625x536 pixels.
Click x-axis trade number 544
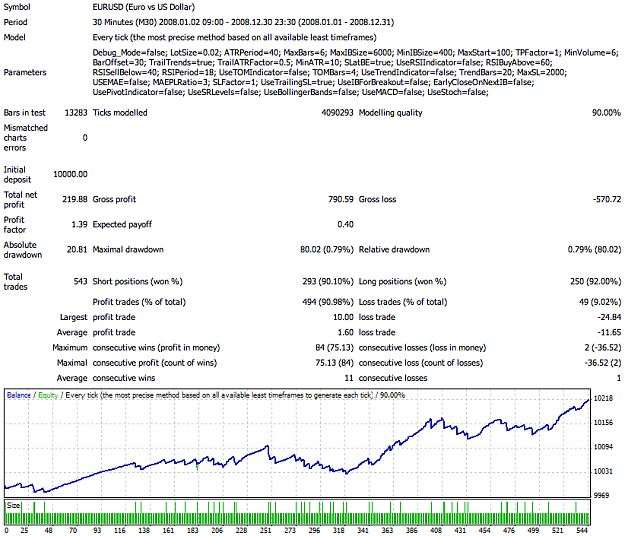click(582, 530)
